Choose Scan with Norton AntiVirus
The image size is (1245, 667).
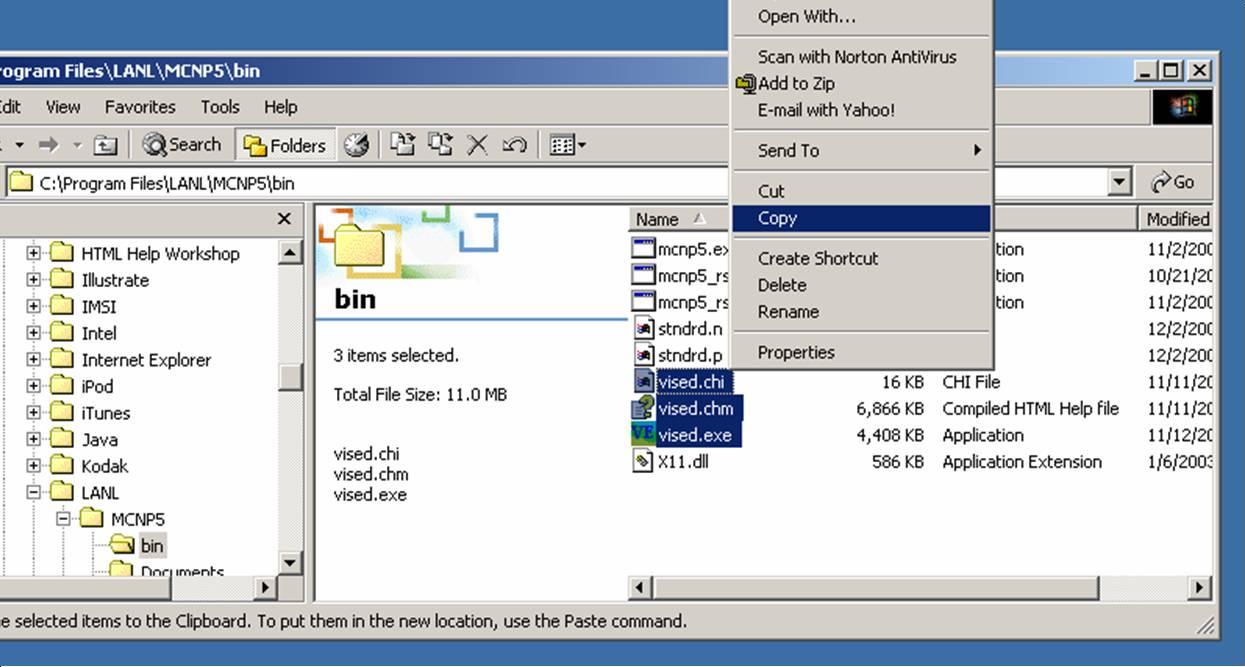(x=861, y=57)
